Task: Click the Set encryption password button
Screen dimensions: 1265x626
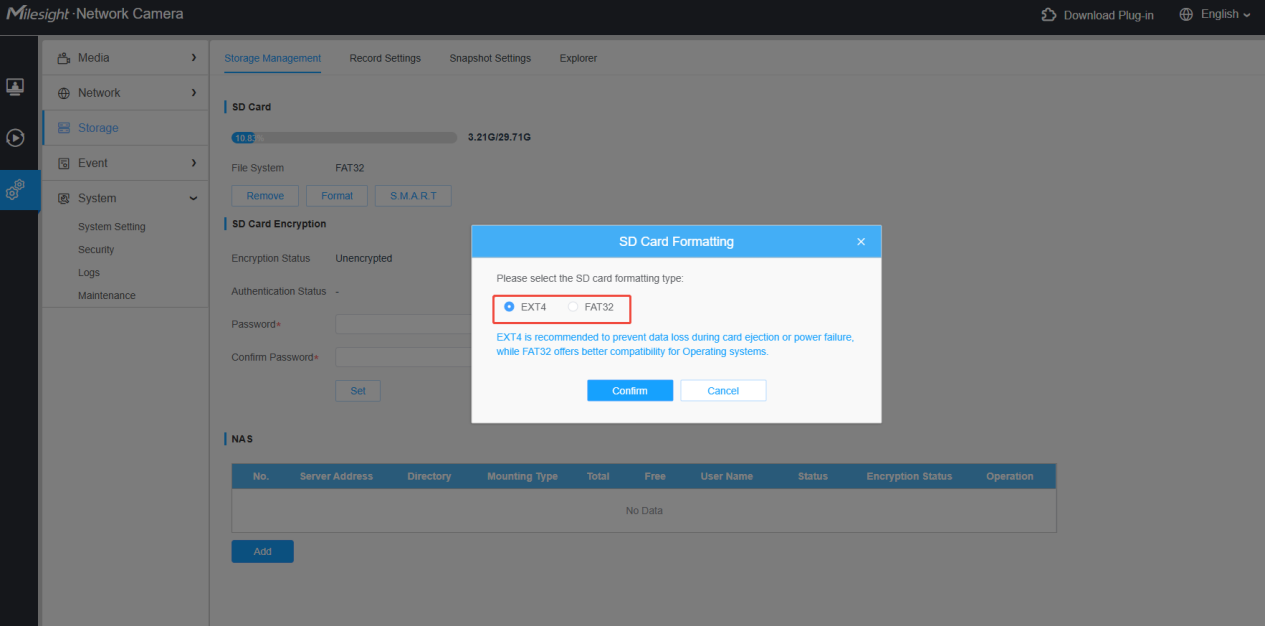Action: pos(358,391)
